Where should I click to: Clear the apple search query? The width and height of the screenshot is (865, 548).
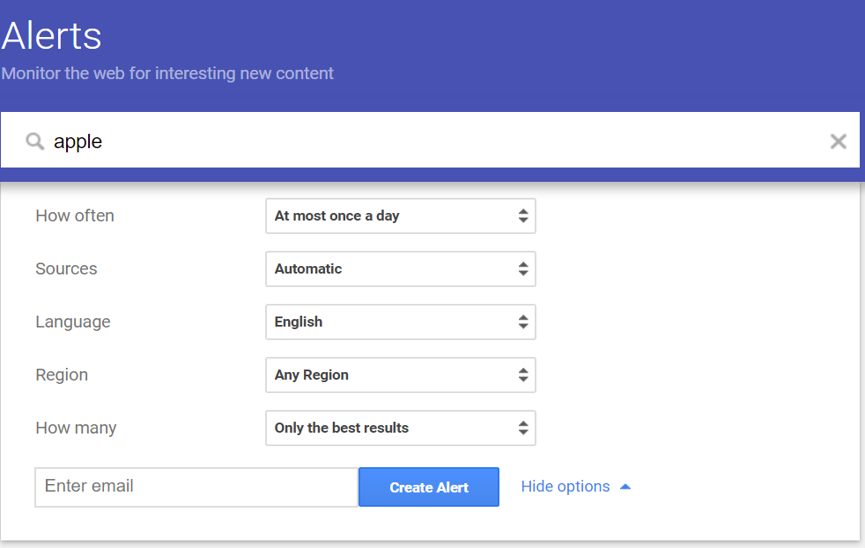click(838, 141)
